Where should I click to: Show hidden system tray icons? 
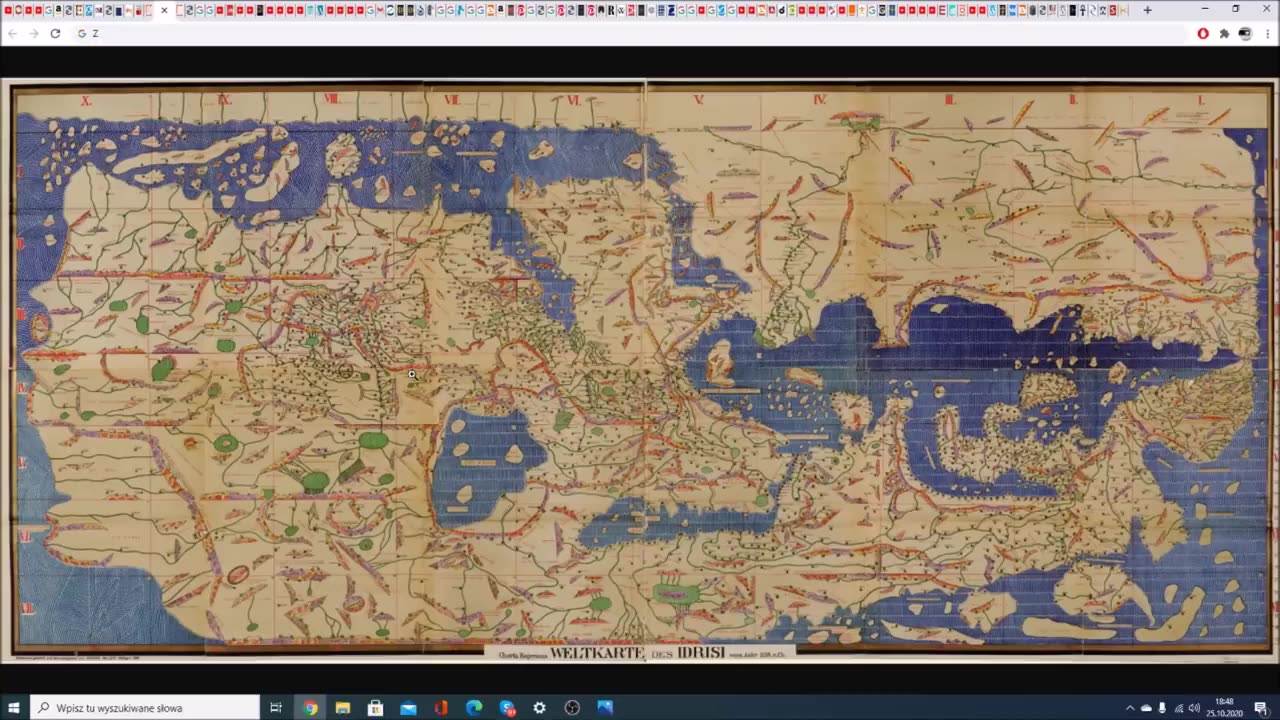tap(1130, 708)
